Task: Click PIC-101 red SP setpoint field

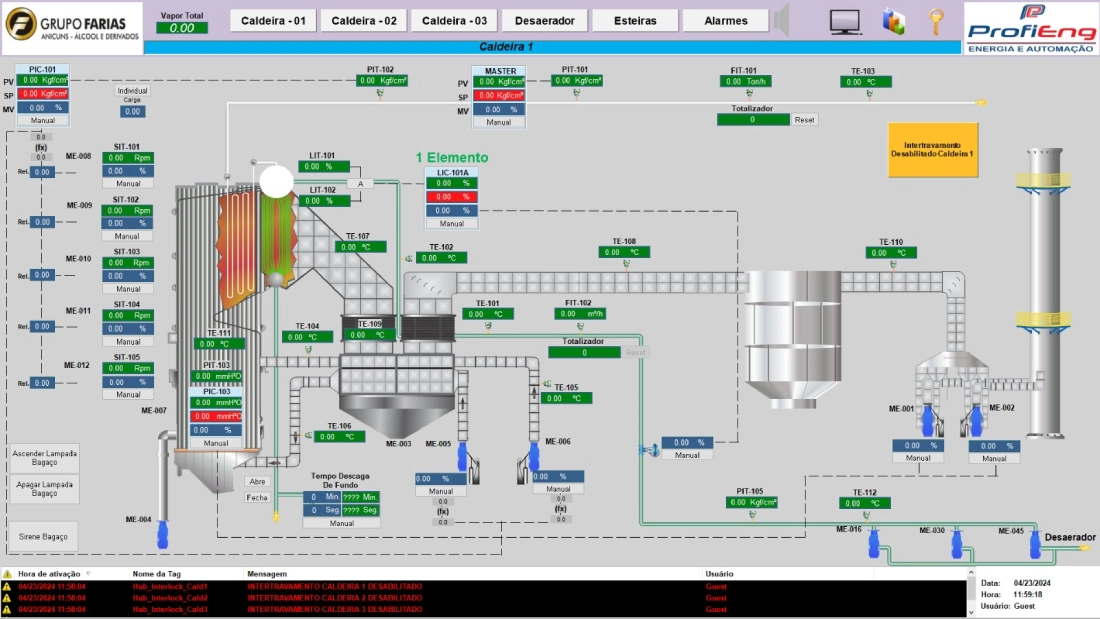Action: tap(43, 93)
